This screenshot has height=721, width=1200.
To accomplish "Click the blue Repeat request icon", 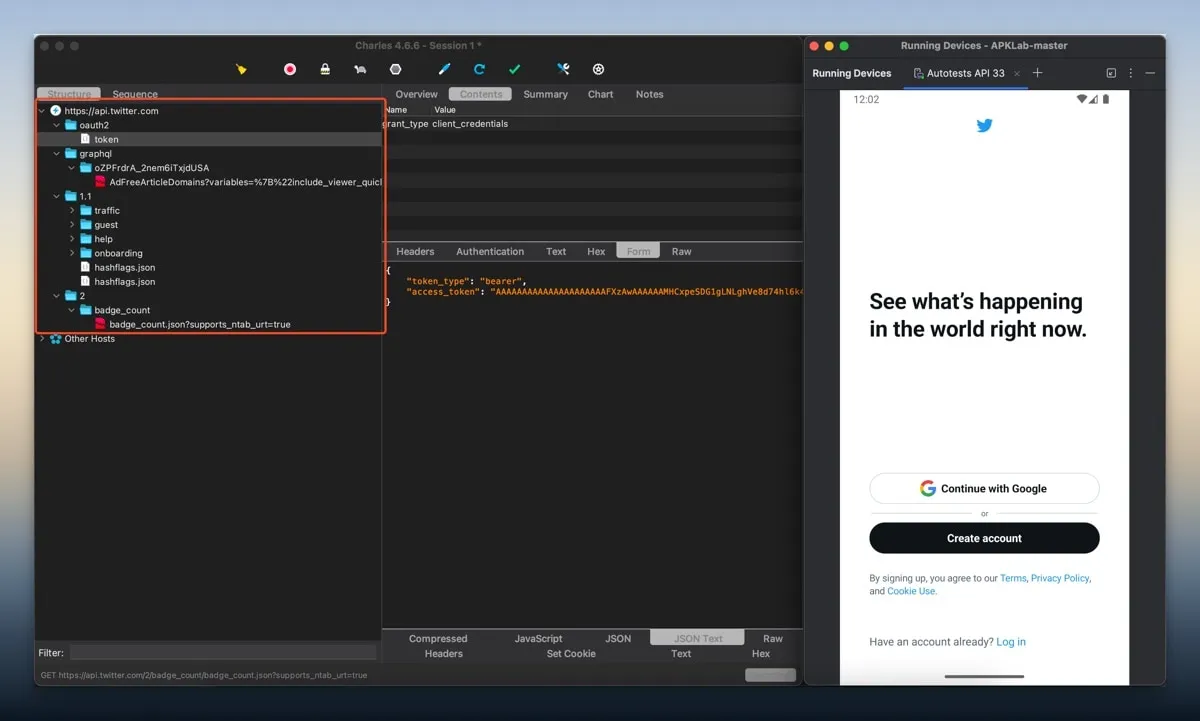I will tap(480, 69).
